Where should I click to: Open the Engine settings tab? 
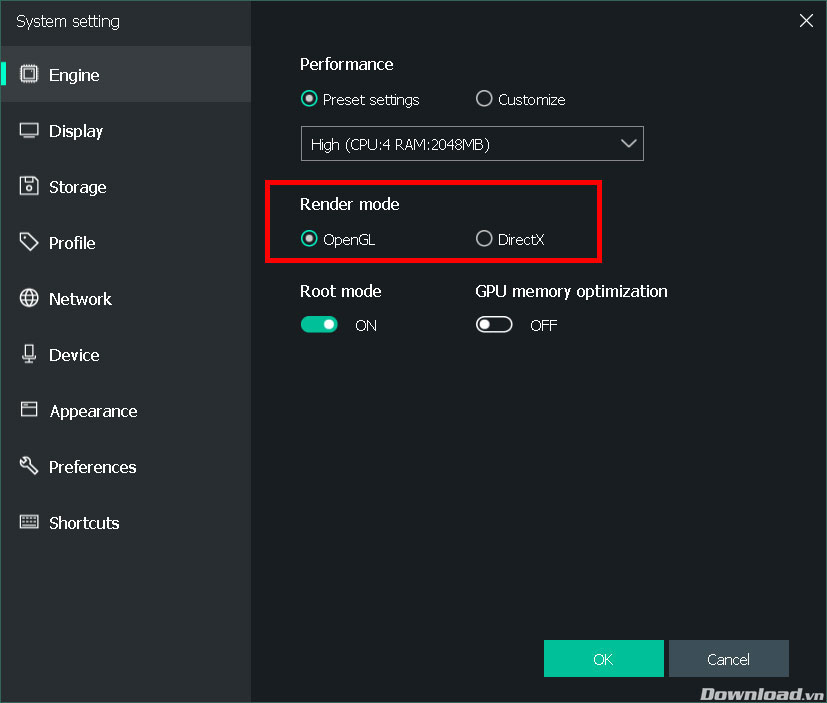tap(126, 74)
